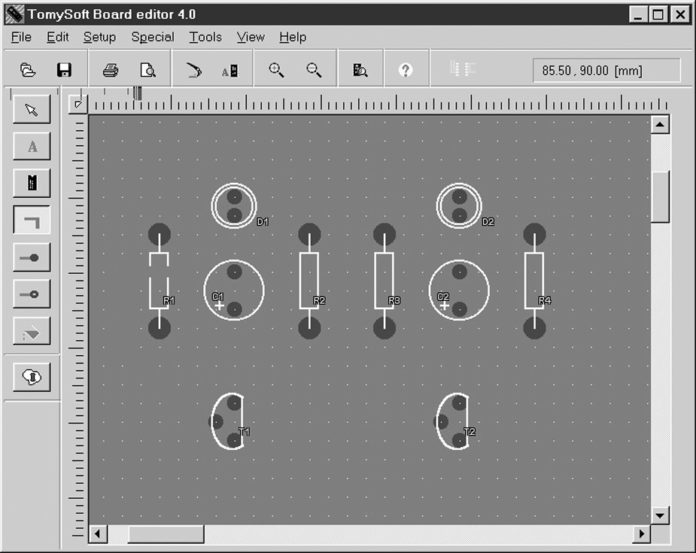Click the ruler origin corner button
Screen dimensions: 696x553
78,104
